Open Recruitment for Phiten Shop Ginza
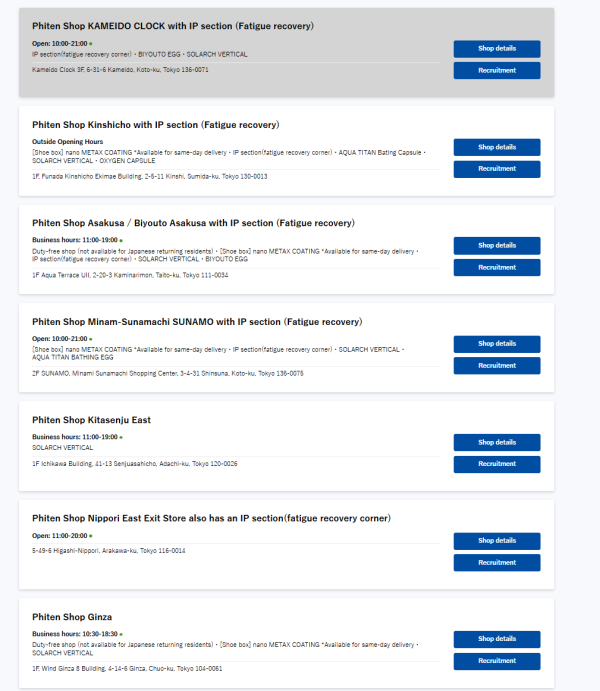600x691 pixels. click(496, 661)
